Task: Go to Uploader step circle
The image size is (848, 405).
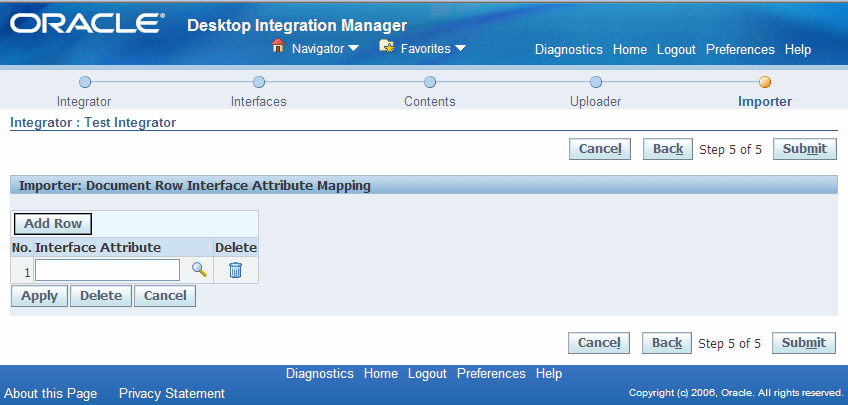Action: pos(595,82)
